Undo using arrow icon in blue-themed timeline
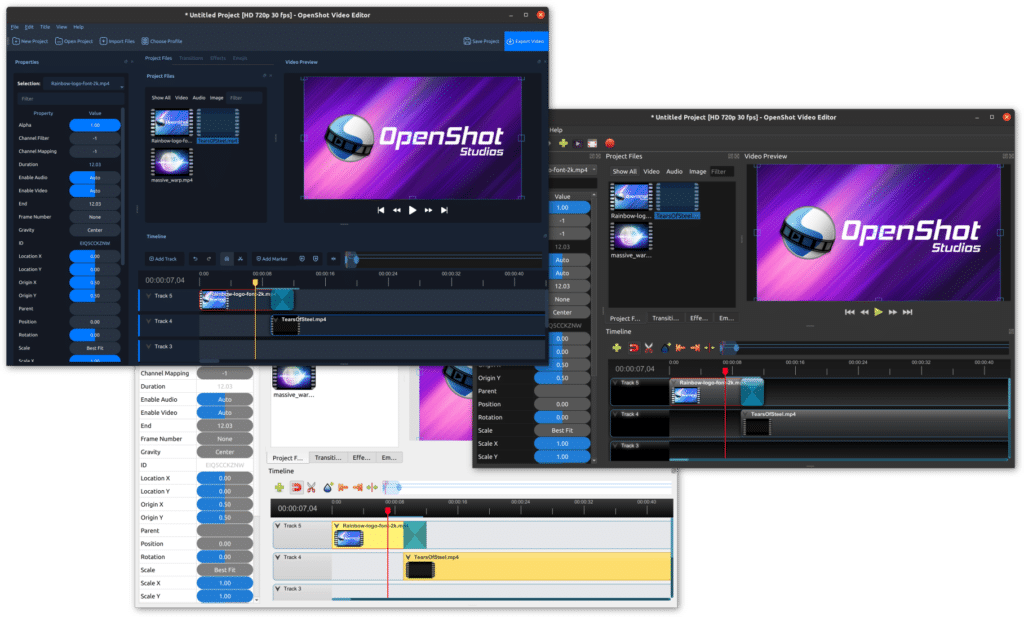1024x617 pixels. click(x=195, y=259)
